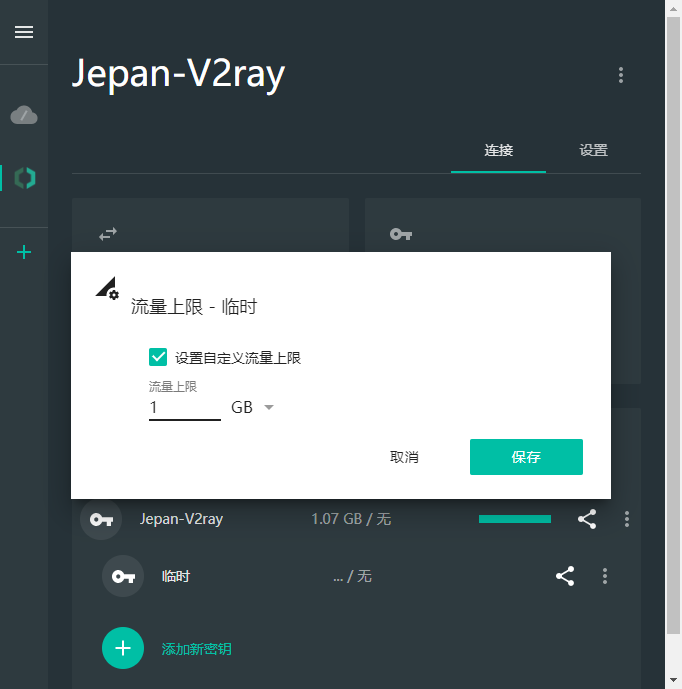Switch to the 设置 tab

pos(593,150)
